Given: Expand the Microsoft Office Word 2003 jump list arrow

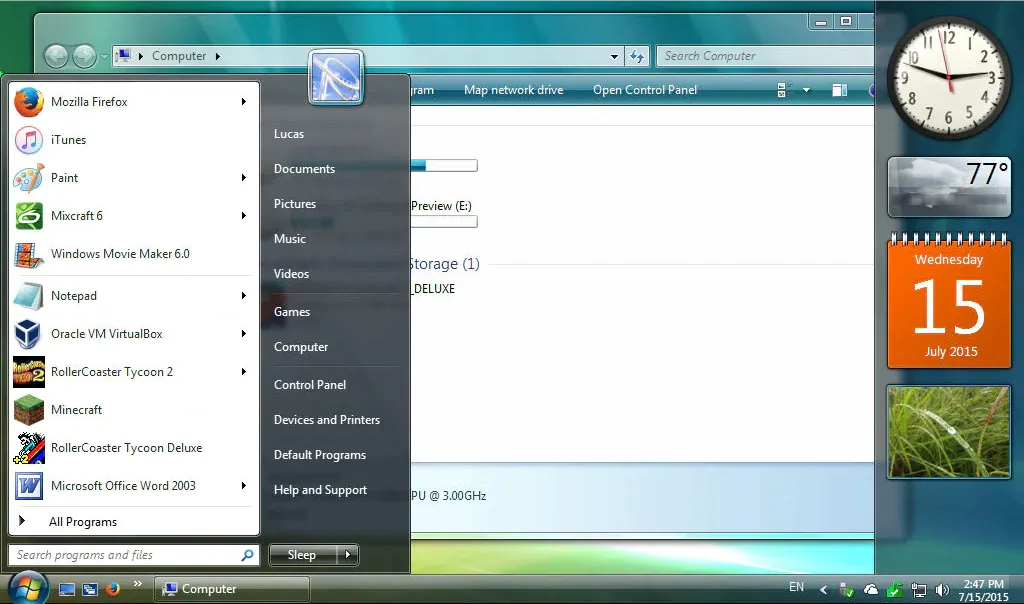Looking at the screenshot, I should coord(244,485).
